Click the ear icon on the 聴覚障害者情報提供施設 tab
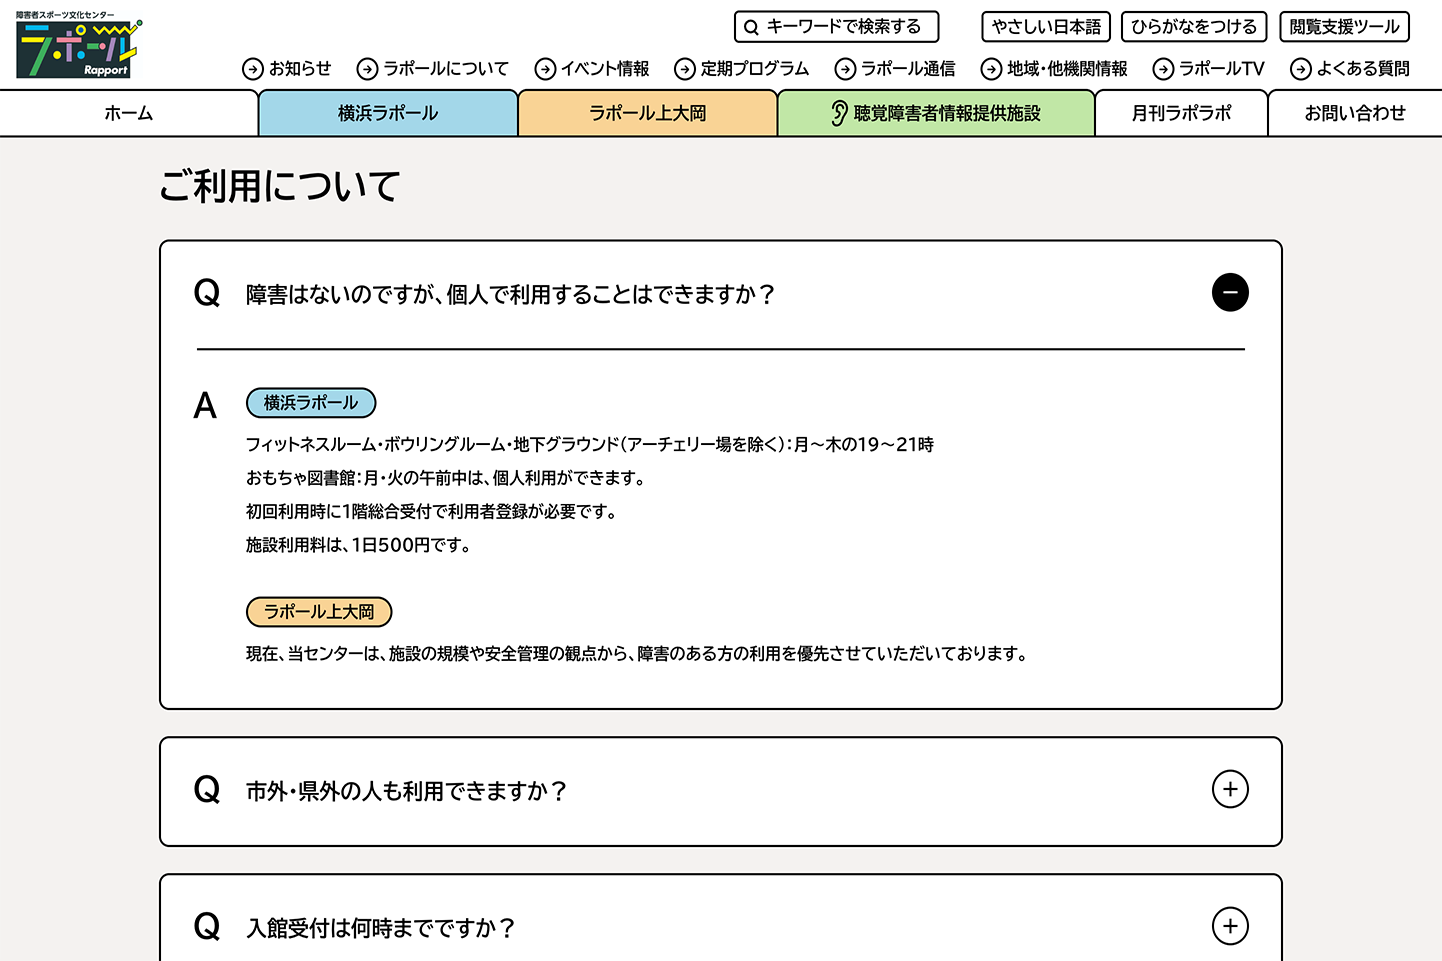 [x=839, y=114]
